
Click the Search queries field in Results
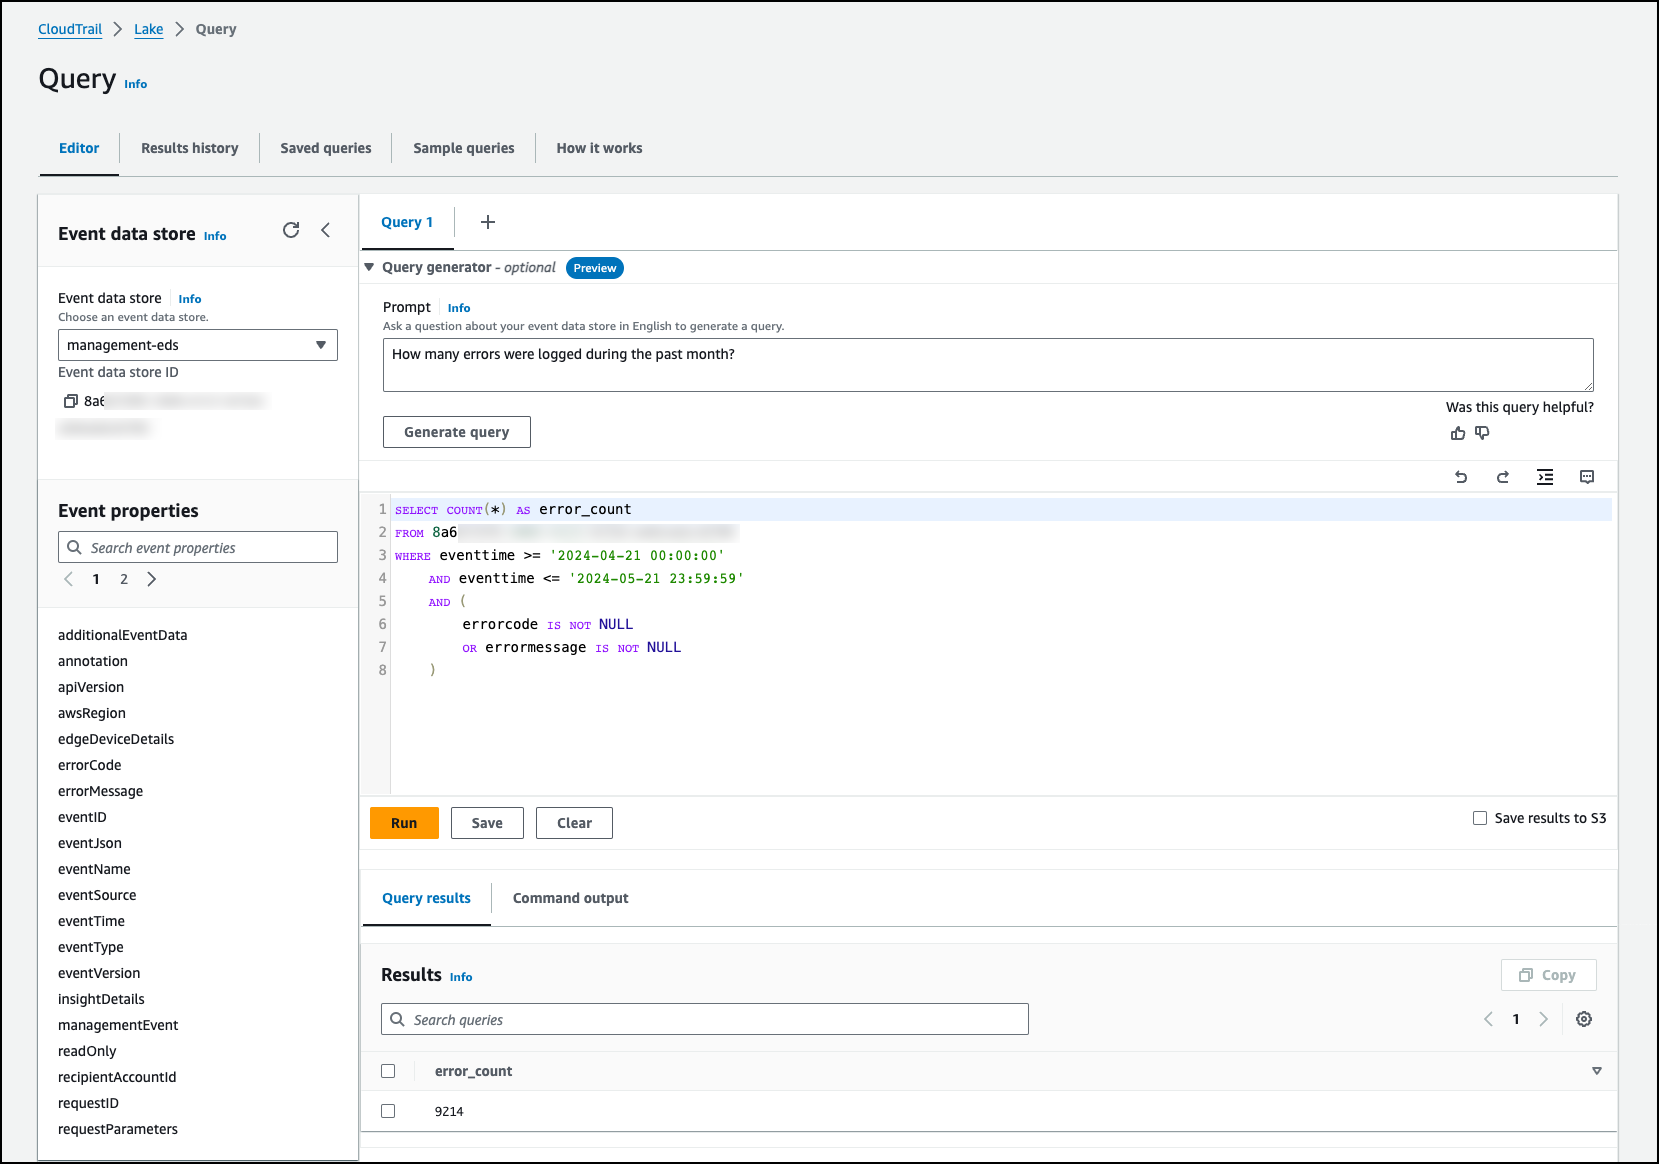pyautogui.click(x=704, y=1019)
